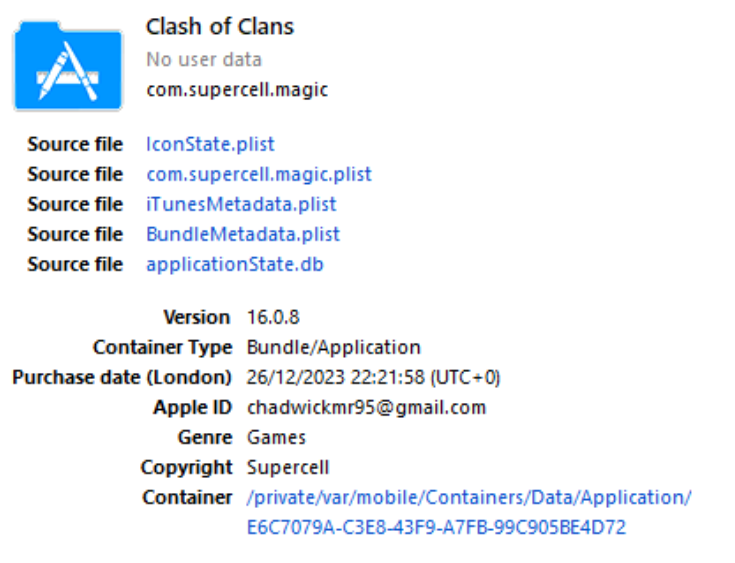Open the iTunesMetadata.plist source file
Viewport: 735px width, 563px height.
[241, 204]
